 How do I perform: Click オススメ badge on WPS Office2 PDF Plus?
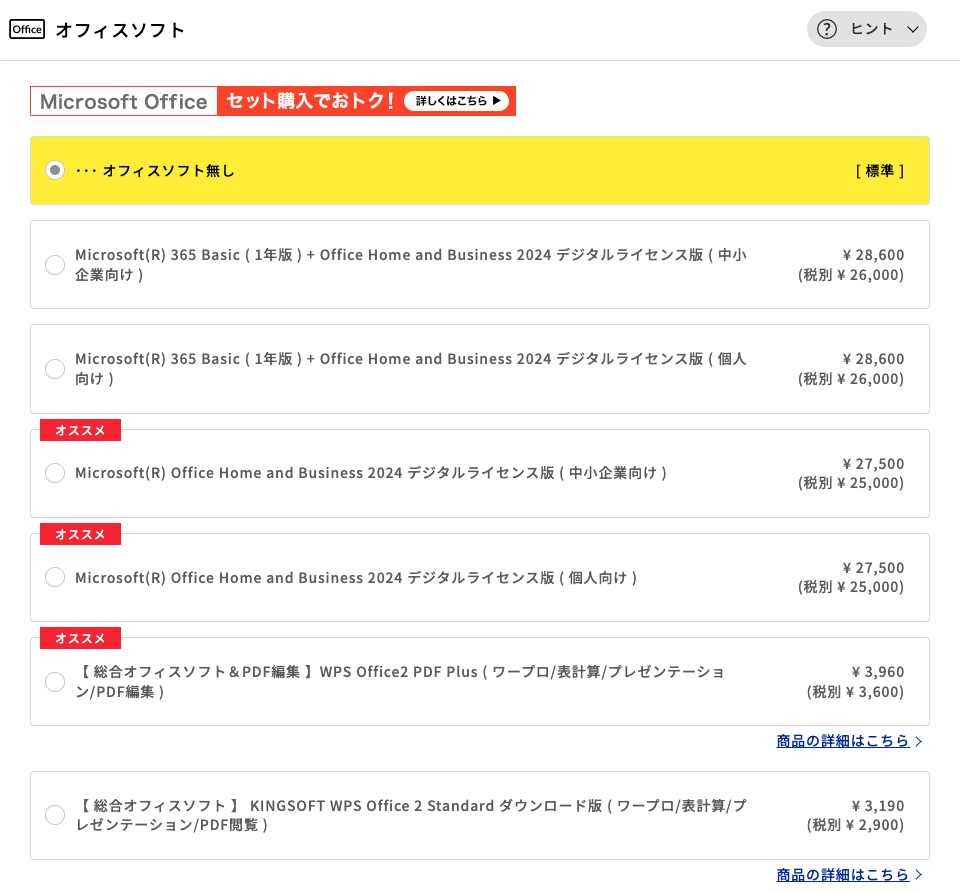pyautogui.click(x=80, y=638)
